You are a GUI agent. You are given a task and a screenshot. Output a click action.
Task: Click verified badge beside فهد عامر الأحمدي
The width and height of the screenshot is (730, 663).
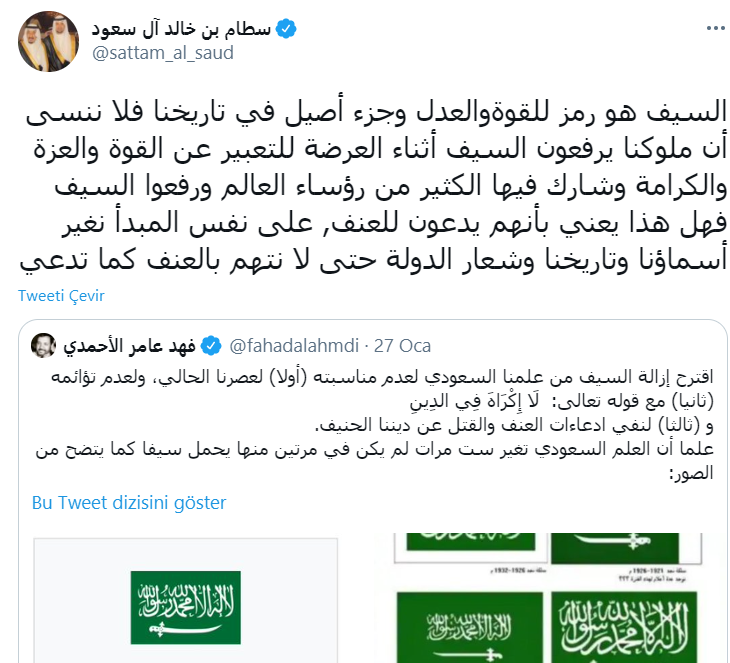pyautogui.click(x=210, y=347)
